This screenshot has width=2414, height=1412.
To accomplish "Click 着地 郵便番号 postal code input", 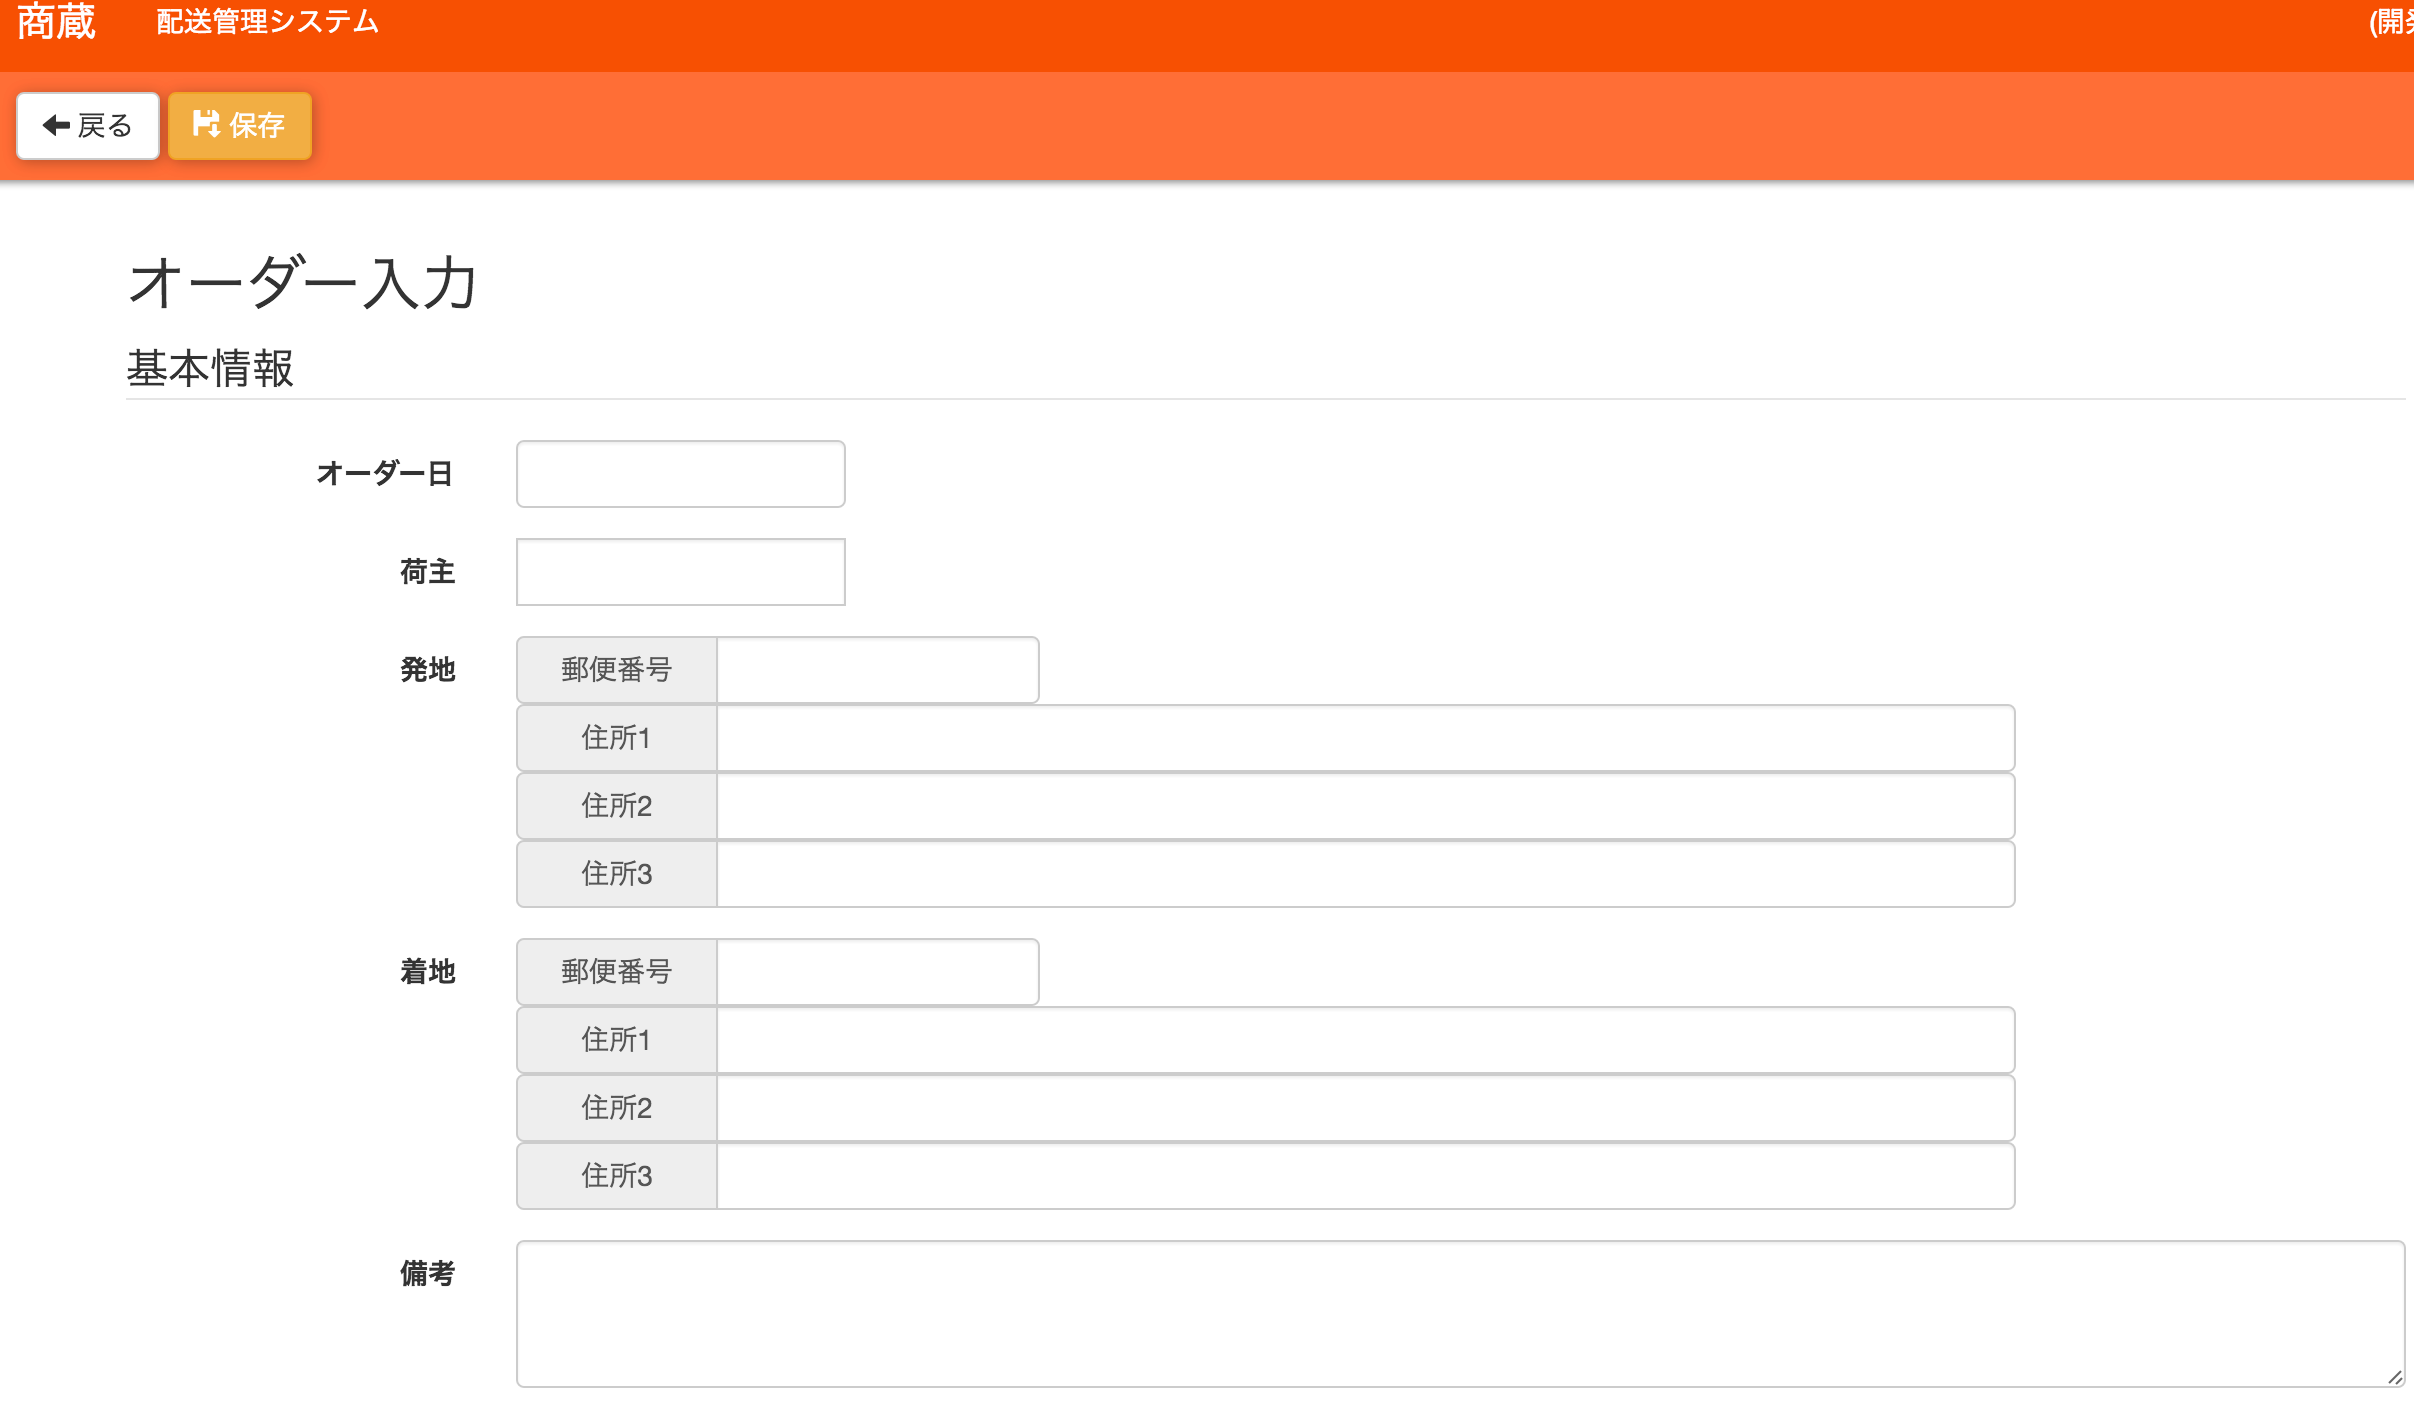I will point(877,972).
